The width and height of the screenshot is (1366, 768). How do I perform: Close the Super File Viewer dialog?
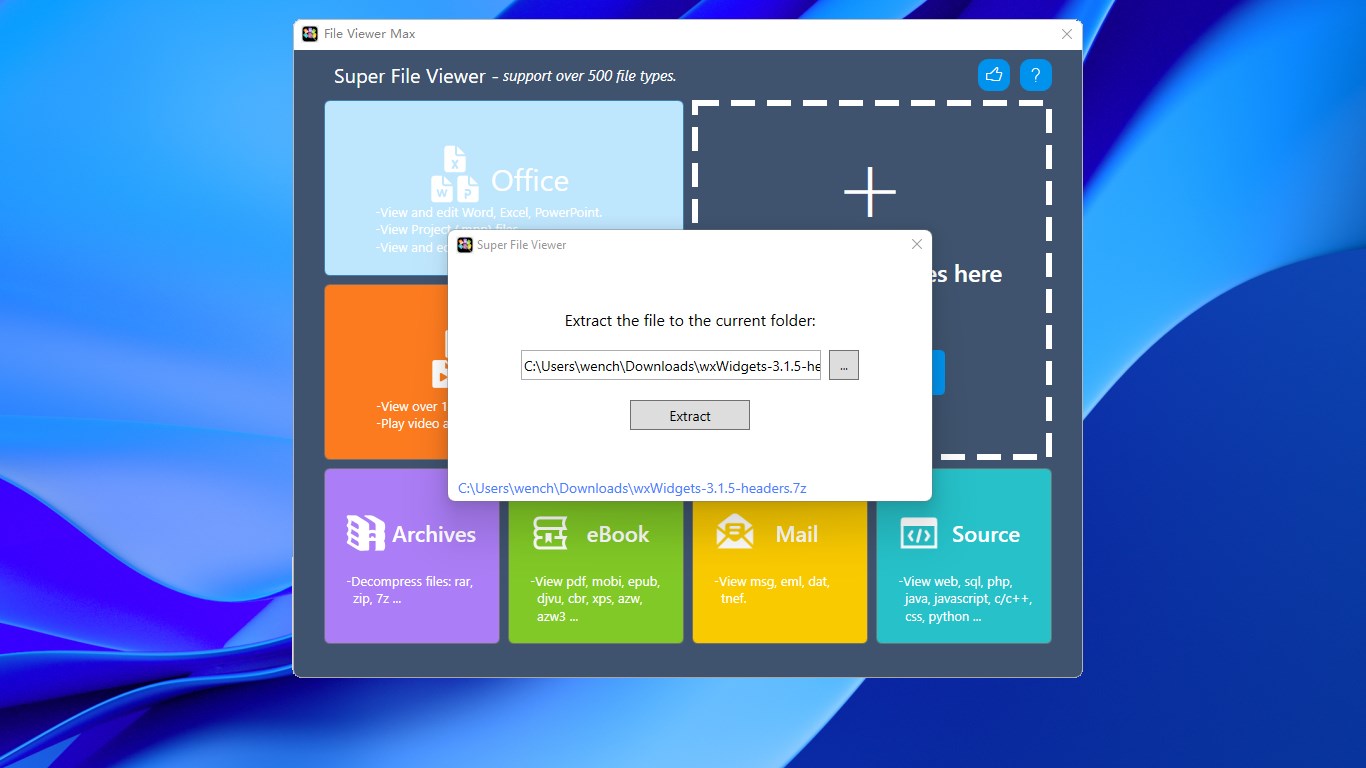(917, 245)
